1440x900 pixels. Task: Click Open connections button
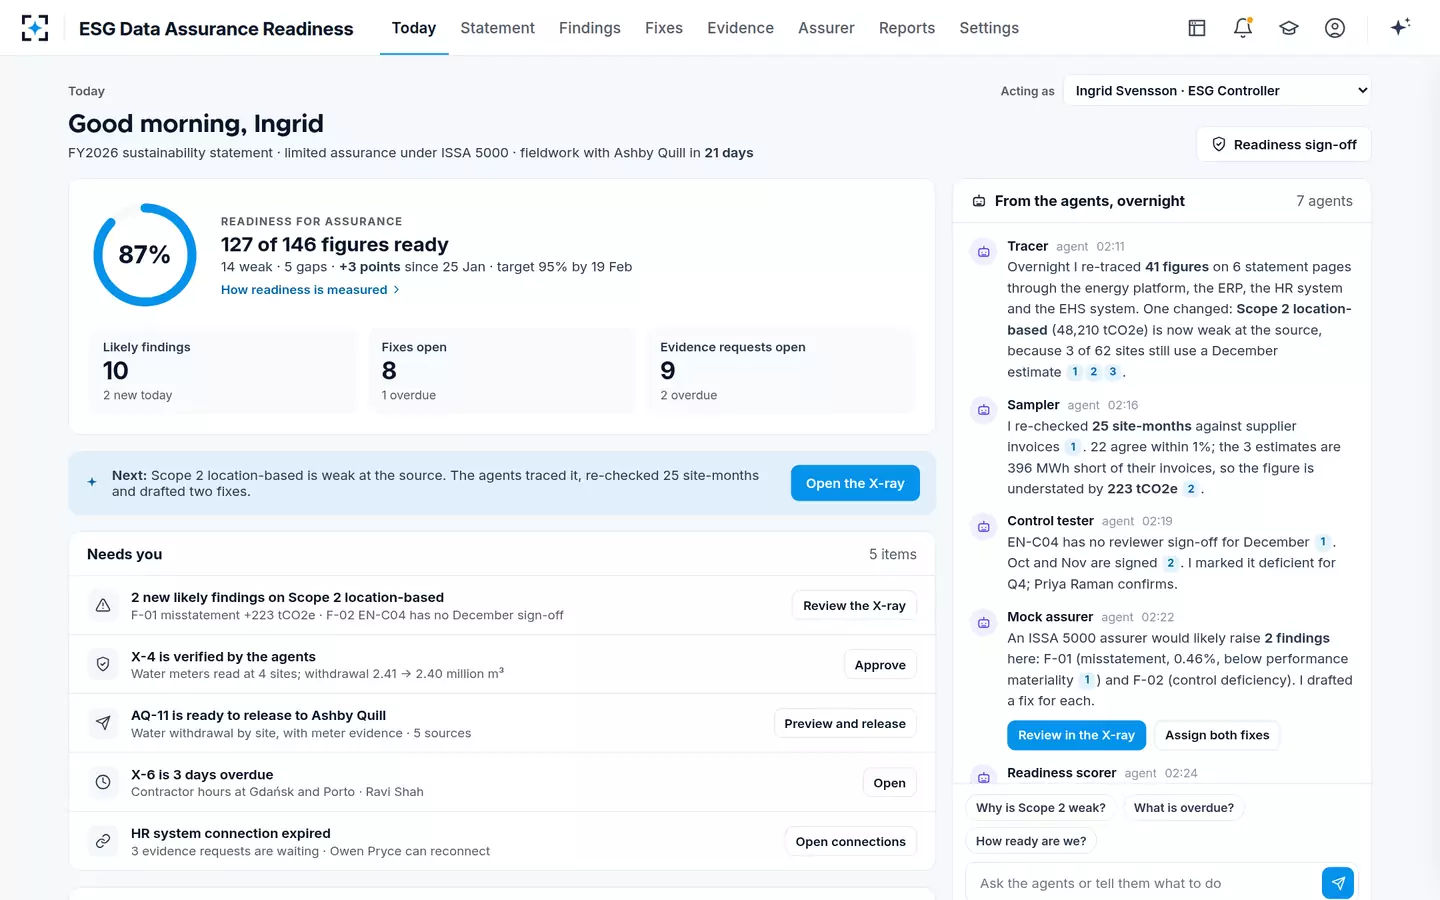850,841
